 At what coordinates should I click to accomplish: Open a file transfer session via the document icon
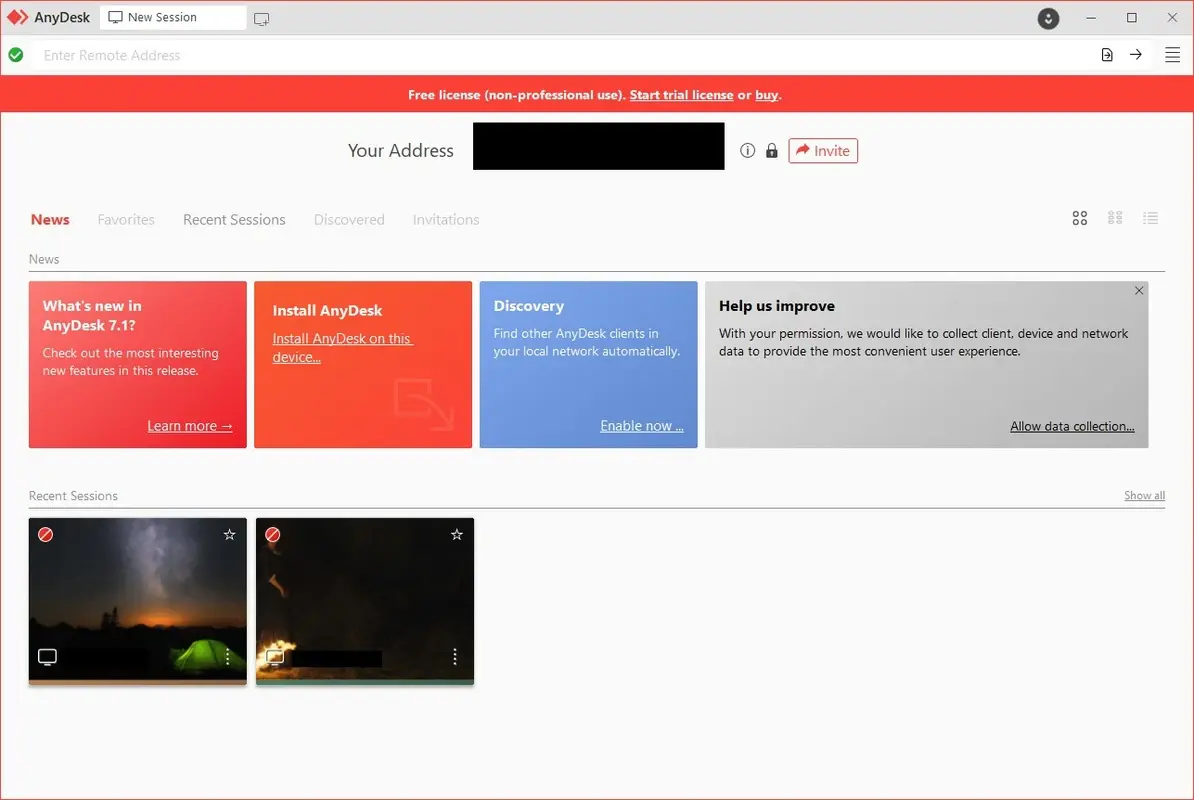click(1107, 55)
